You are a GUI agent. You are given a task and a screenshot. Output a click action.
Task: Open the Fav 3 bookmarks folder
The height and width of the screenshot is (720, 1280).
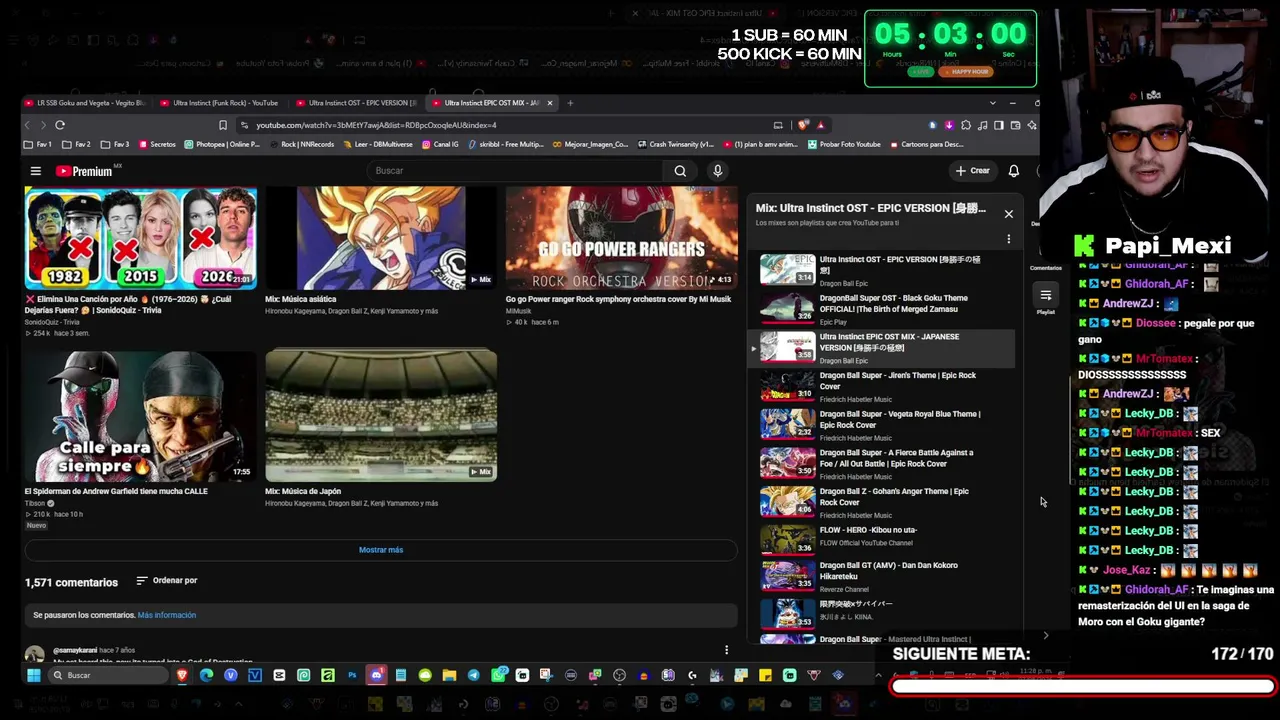(115, 145)
